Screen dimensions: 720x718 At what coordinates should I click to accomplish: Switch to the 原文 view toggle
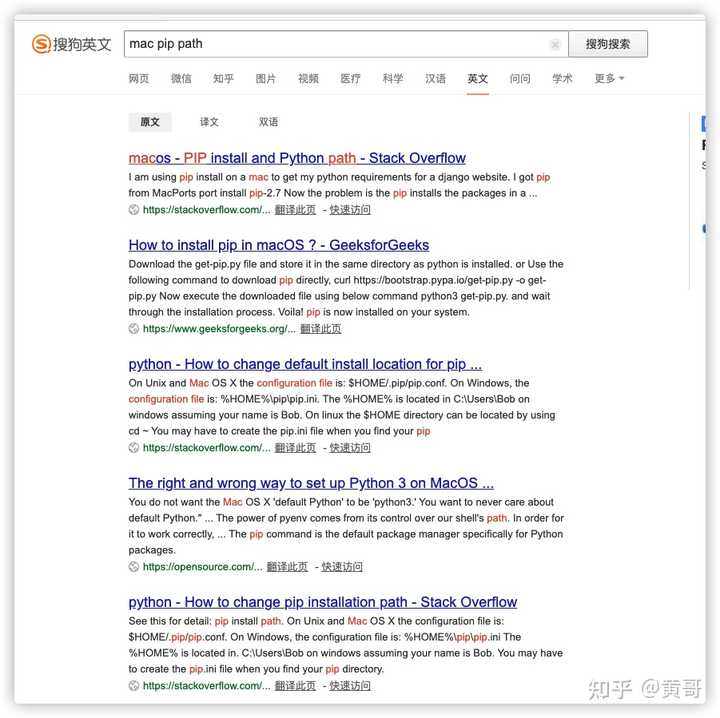(x=150, y=122)
